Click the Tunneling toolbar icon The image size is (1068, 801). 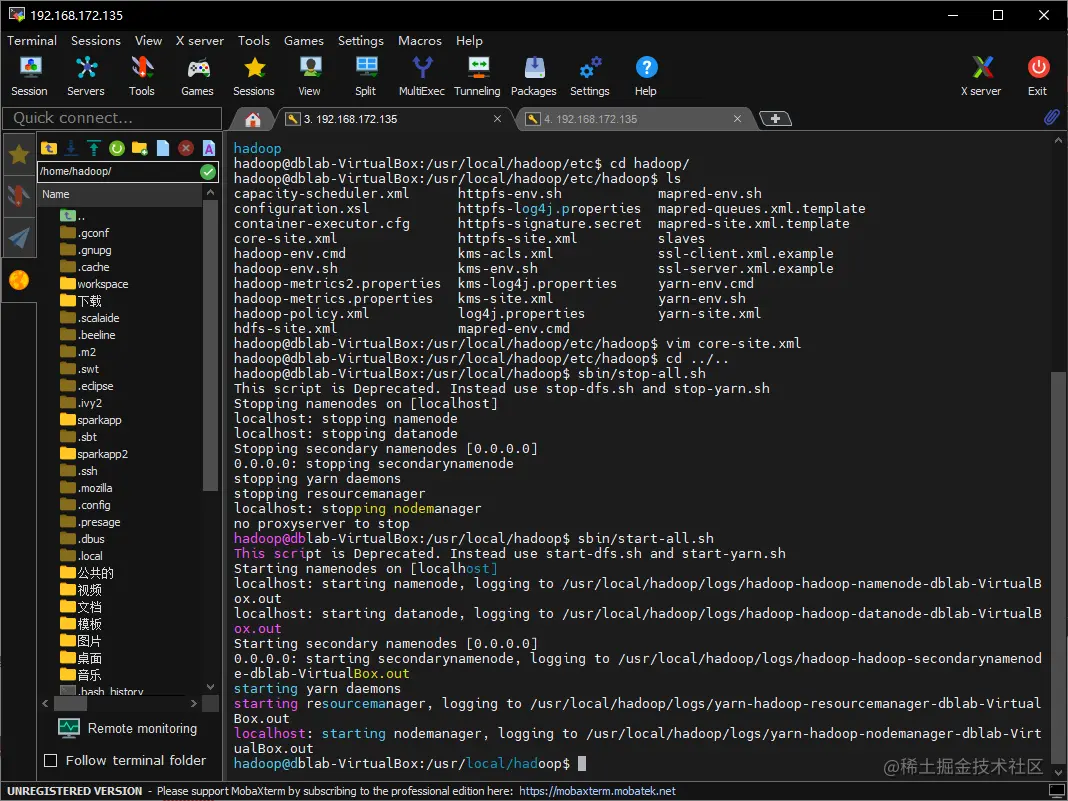[x=477, y=76]
